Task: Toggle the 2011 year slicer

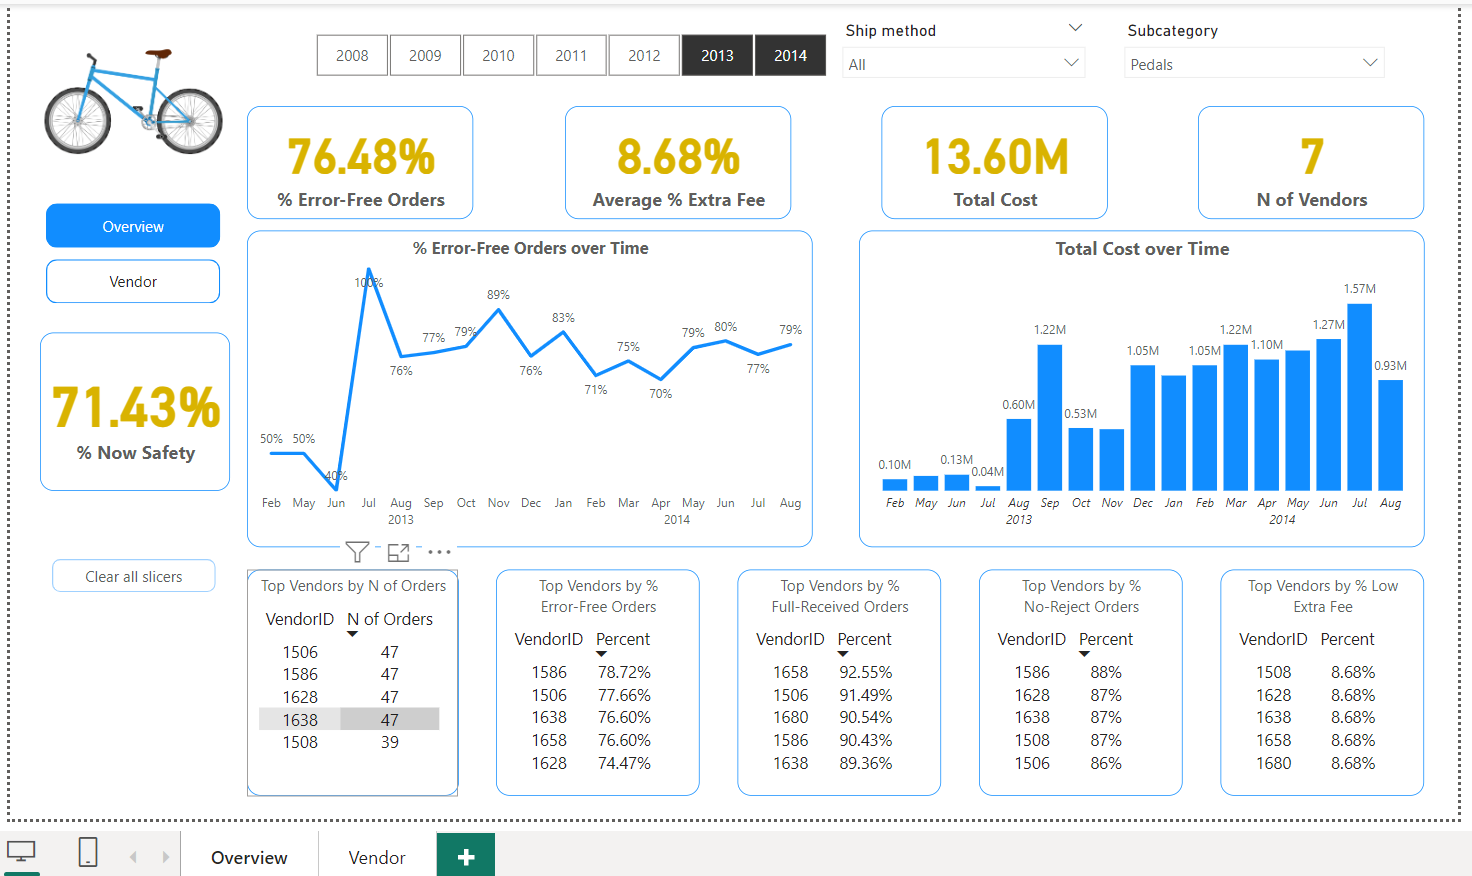Action: 571,55
